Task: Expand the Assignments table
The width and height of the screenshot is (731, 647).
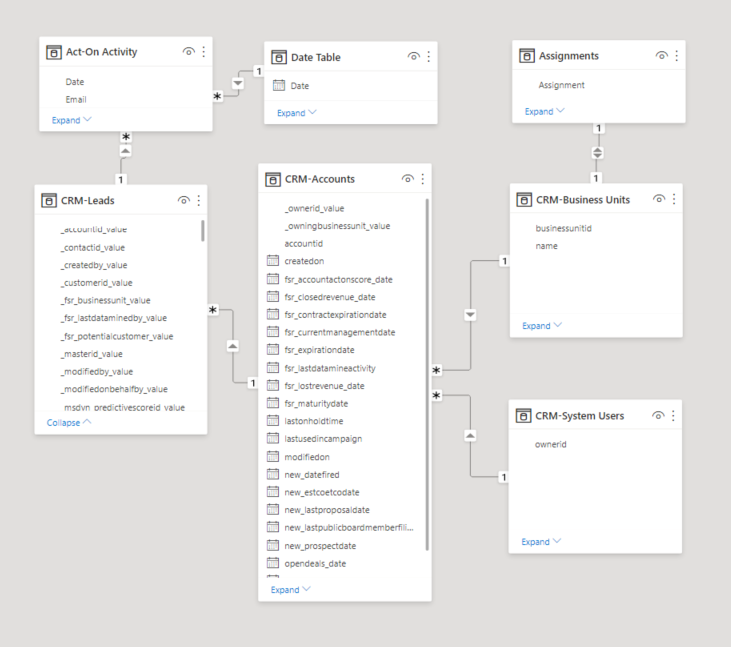Action: tap(545, 111)
